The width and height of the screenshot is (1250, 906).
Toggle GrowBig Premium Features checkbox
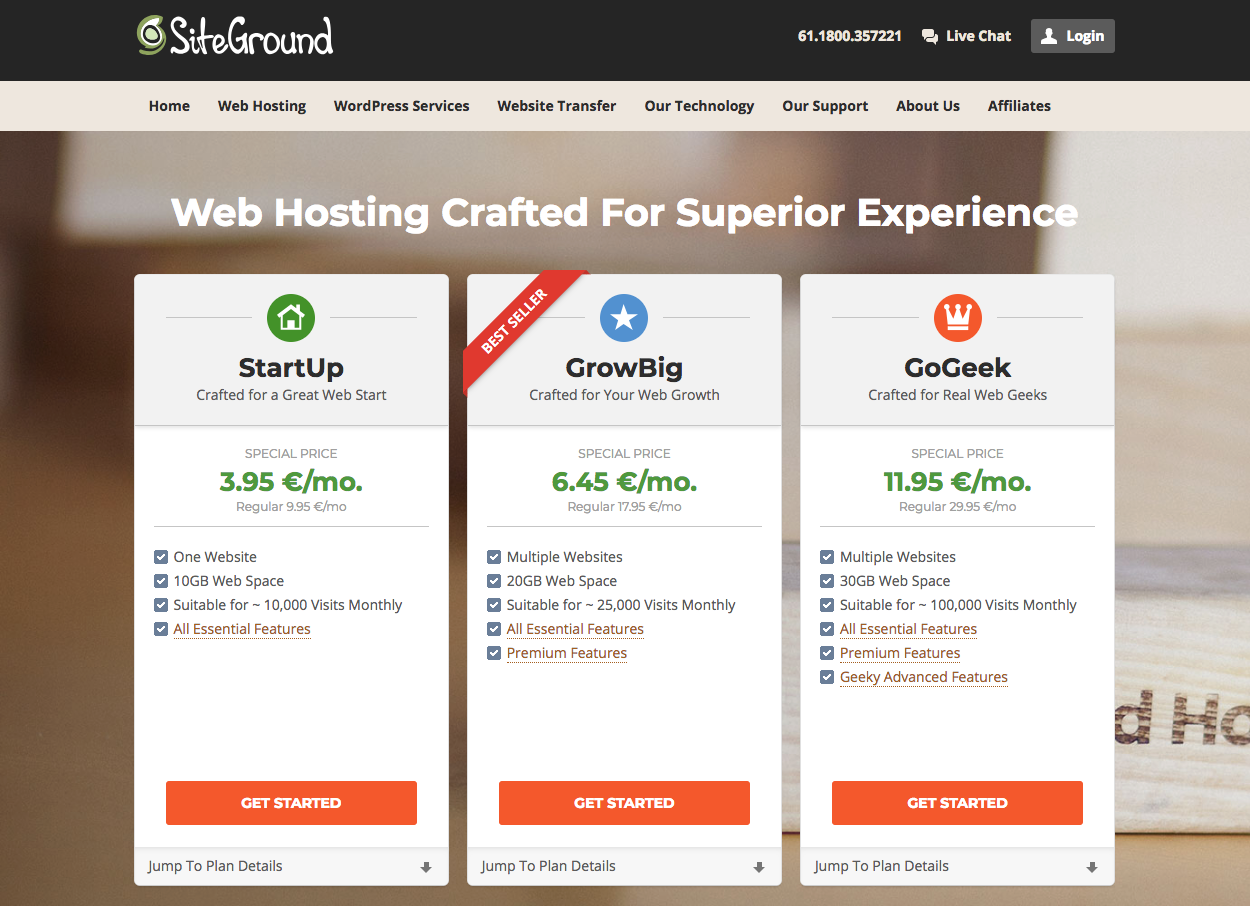coord(494,653)
